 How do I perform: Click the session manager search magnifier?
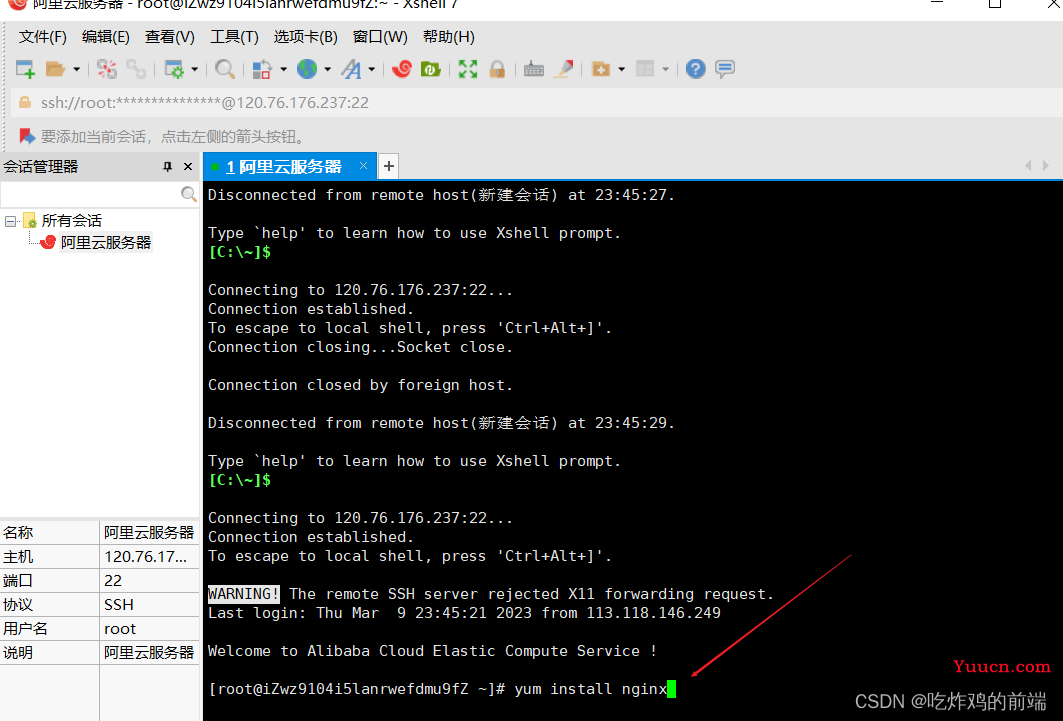coord(189,194)
